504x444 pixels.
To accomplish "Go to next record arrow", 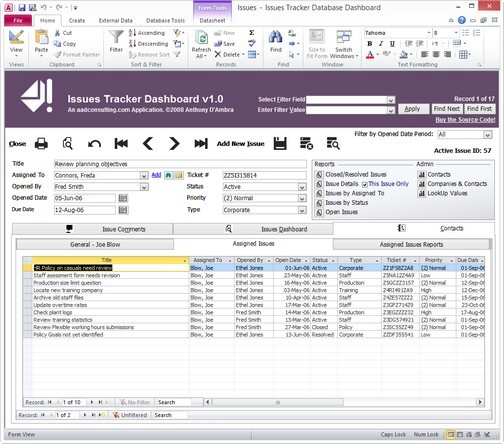I will (x=174, y=144).
